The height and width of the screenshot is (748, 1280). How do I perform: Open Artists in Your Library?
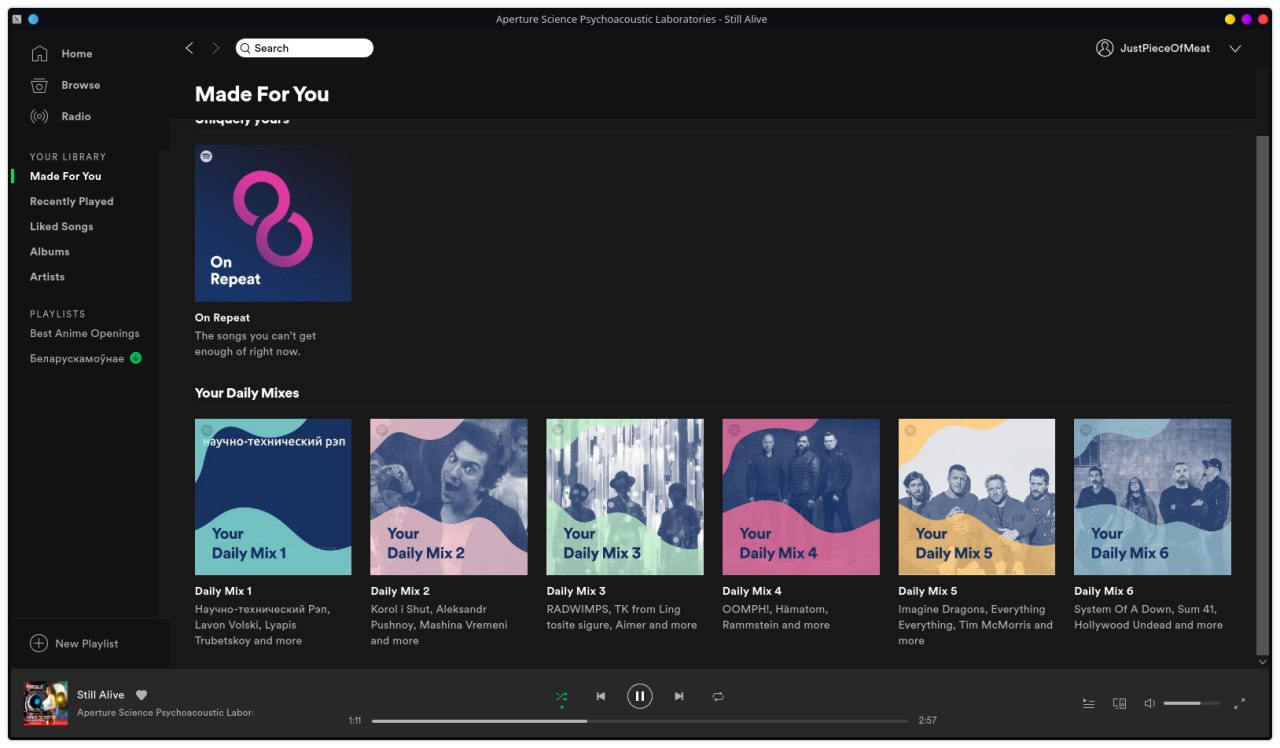pyautogui.click(x=47, y=276)
